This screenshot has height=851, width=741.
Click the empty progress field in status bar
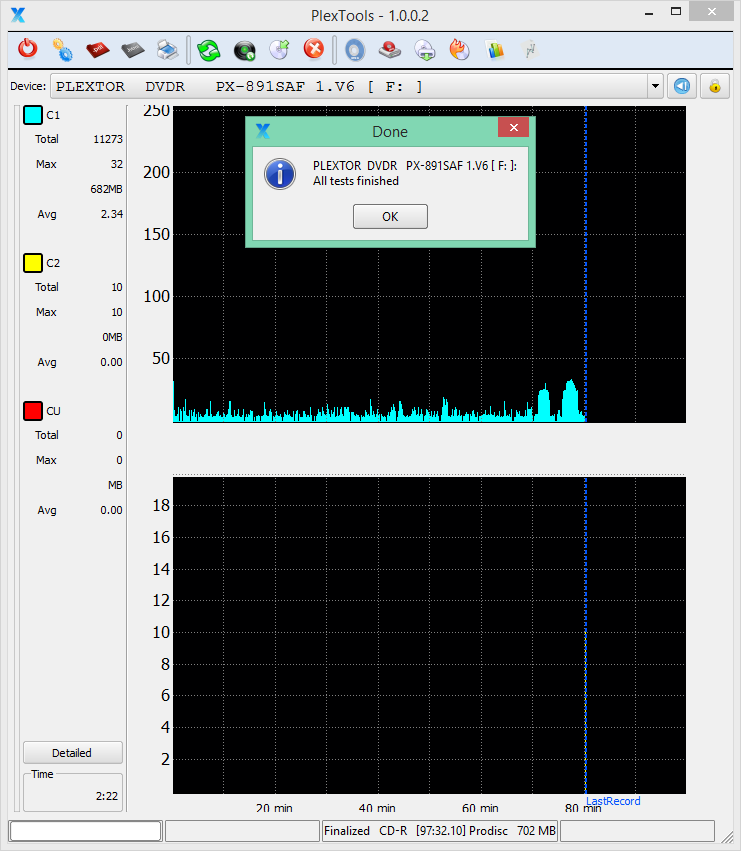click(86, 831)
